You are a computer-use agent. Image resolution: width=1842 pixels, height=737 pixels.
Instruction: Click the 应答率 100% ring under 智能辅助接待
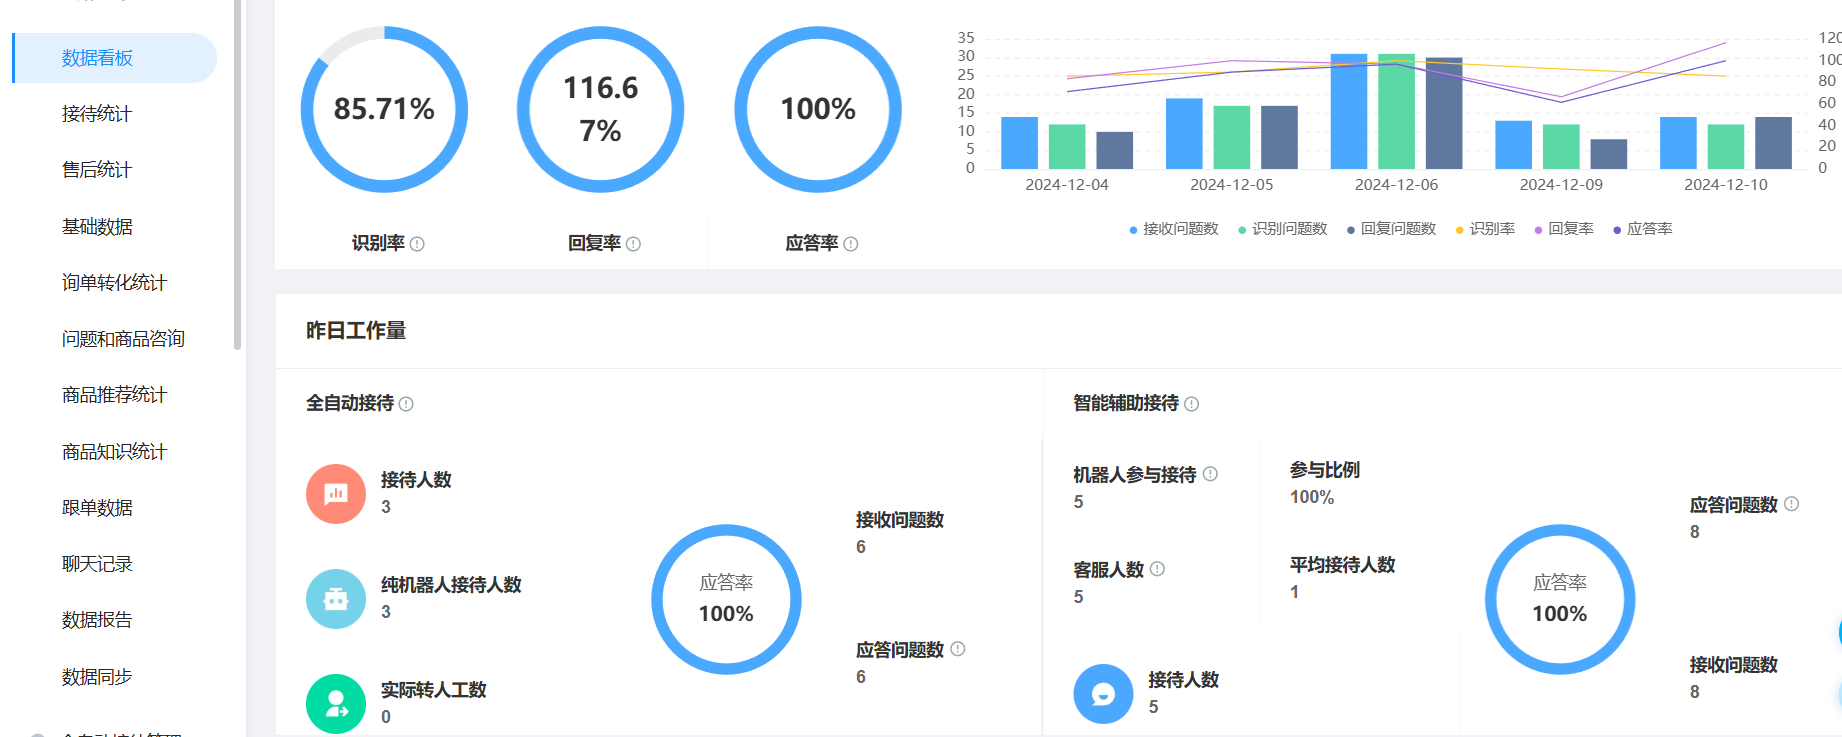[1560, 599]
